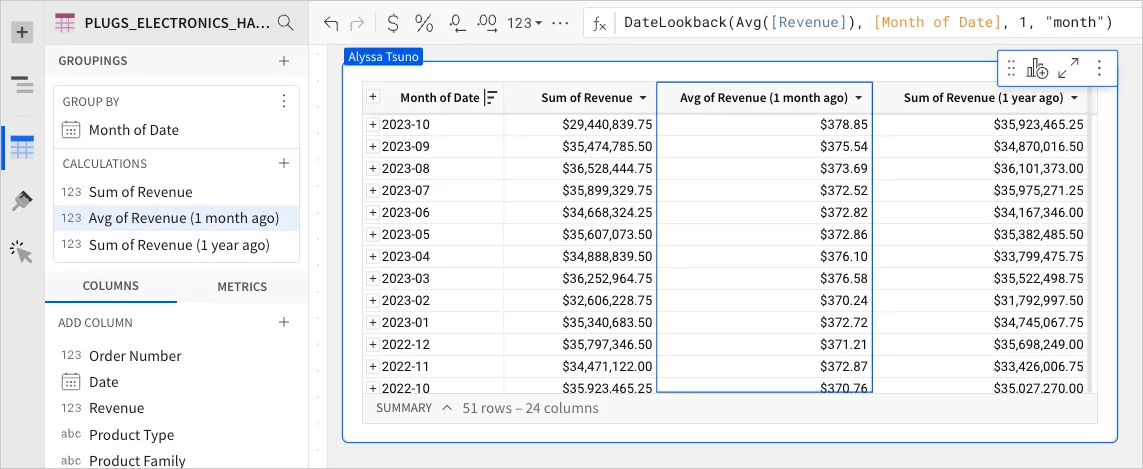
Task: Expand the 2023-02 row
Action: (x=372, y=300)
